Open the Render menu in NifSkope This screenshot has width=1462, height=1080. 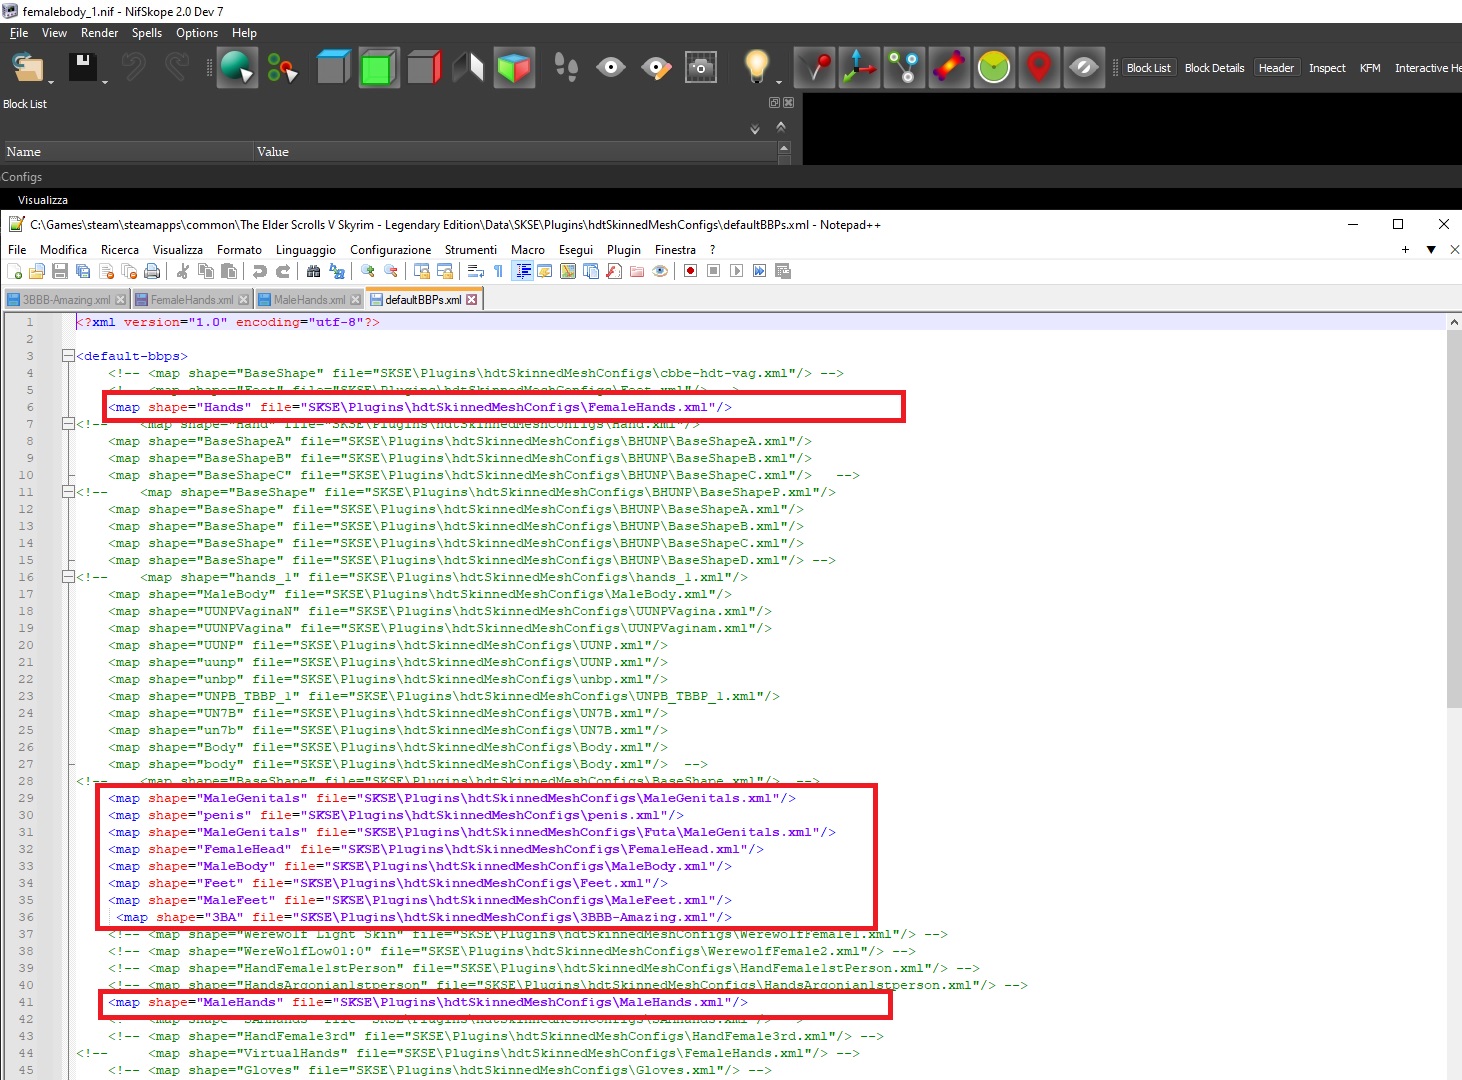[x=99, y=33]
